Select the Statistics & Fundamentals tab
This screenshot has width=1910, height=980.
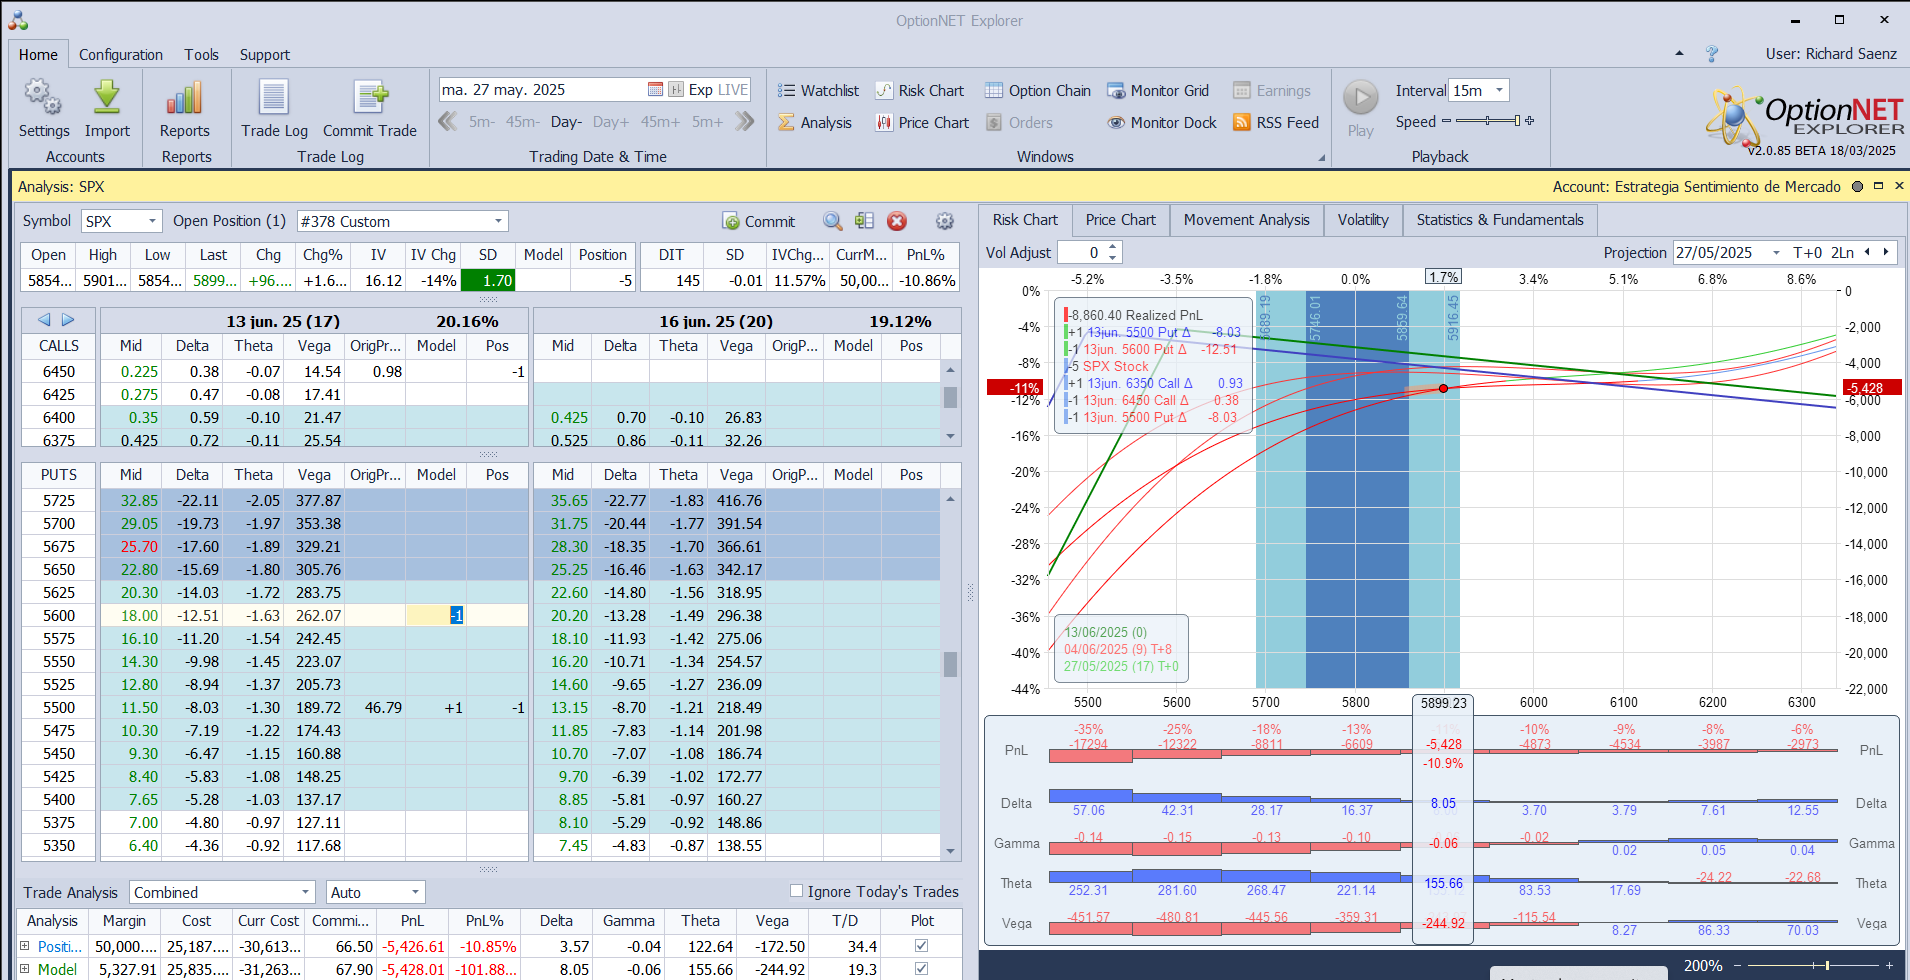coord(1500,220)
